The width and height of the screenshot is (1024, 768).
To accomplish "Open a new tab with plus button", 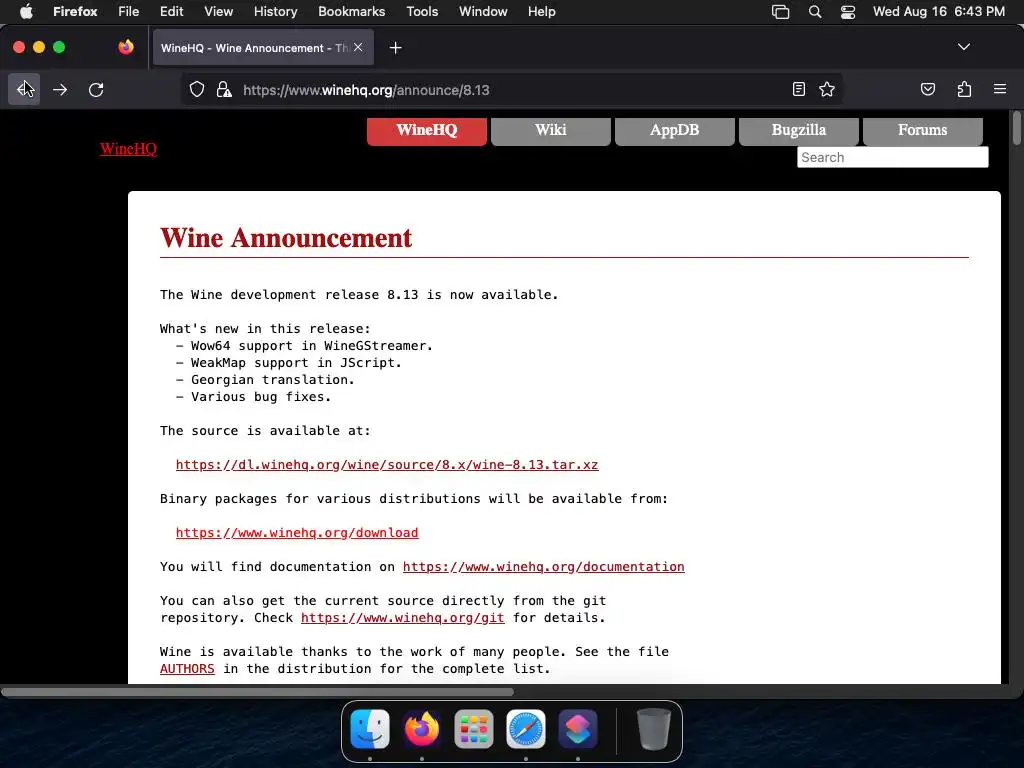I will click(x=395, y=48).
